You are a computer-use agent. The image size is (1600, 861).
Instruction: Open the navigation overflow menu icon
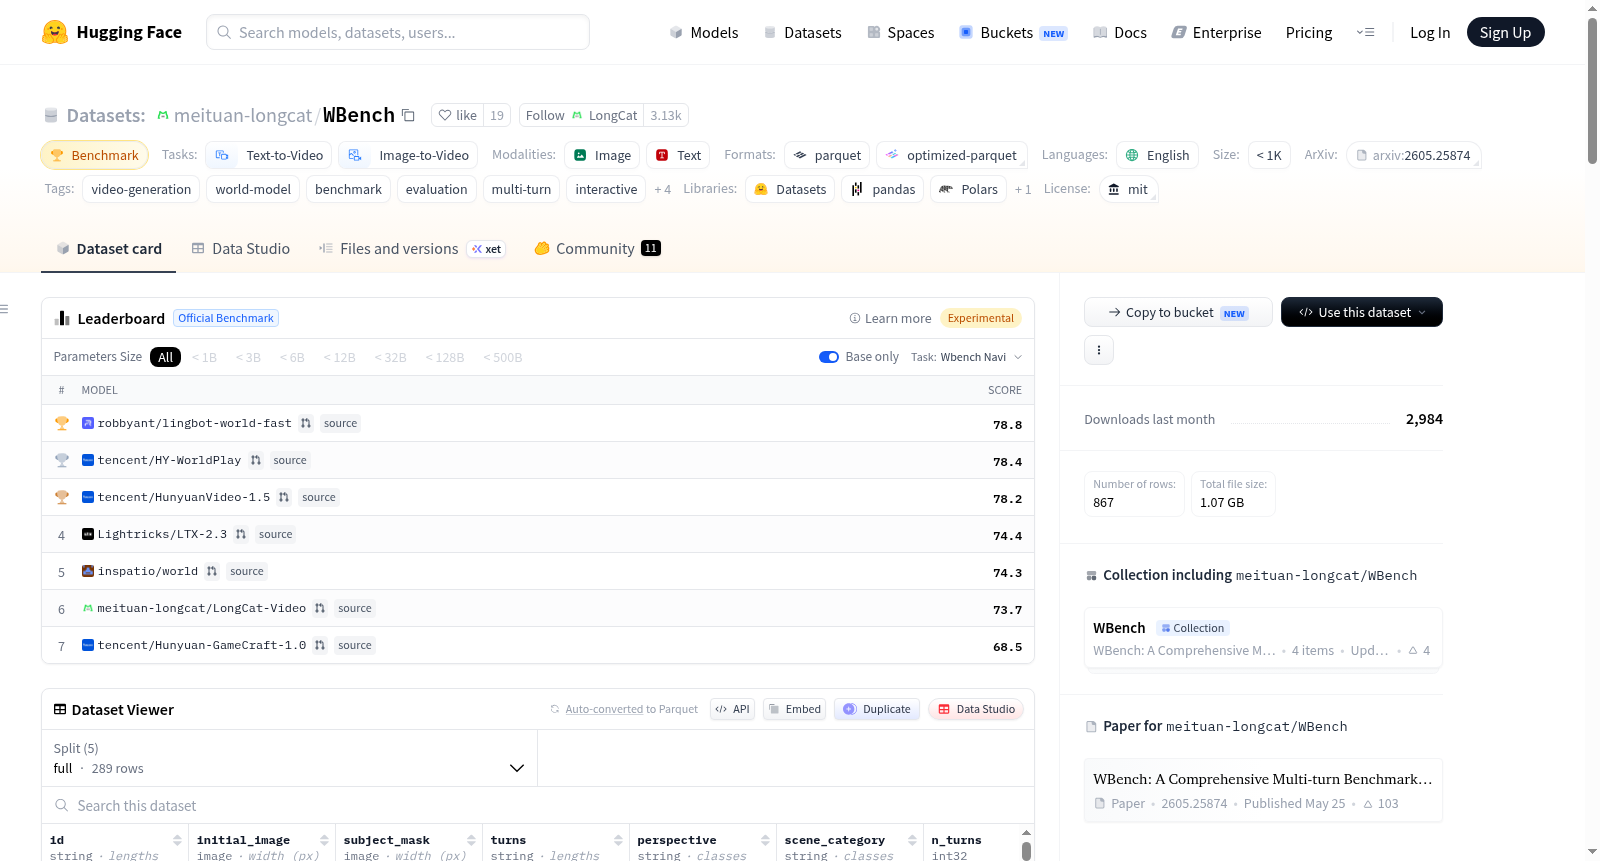click(x=1365, y=32)
